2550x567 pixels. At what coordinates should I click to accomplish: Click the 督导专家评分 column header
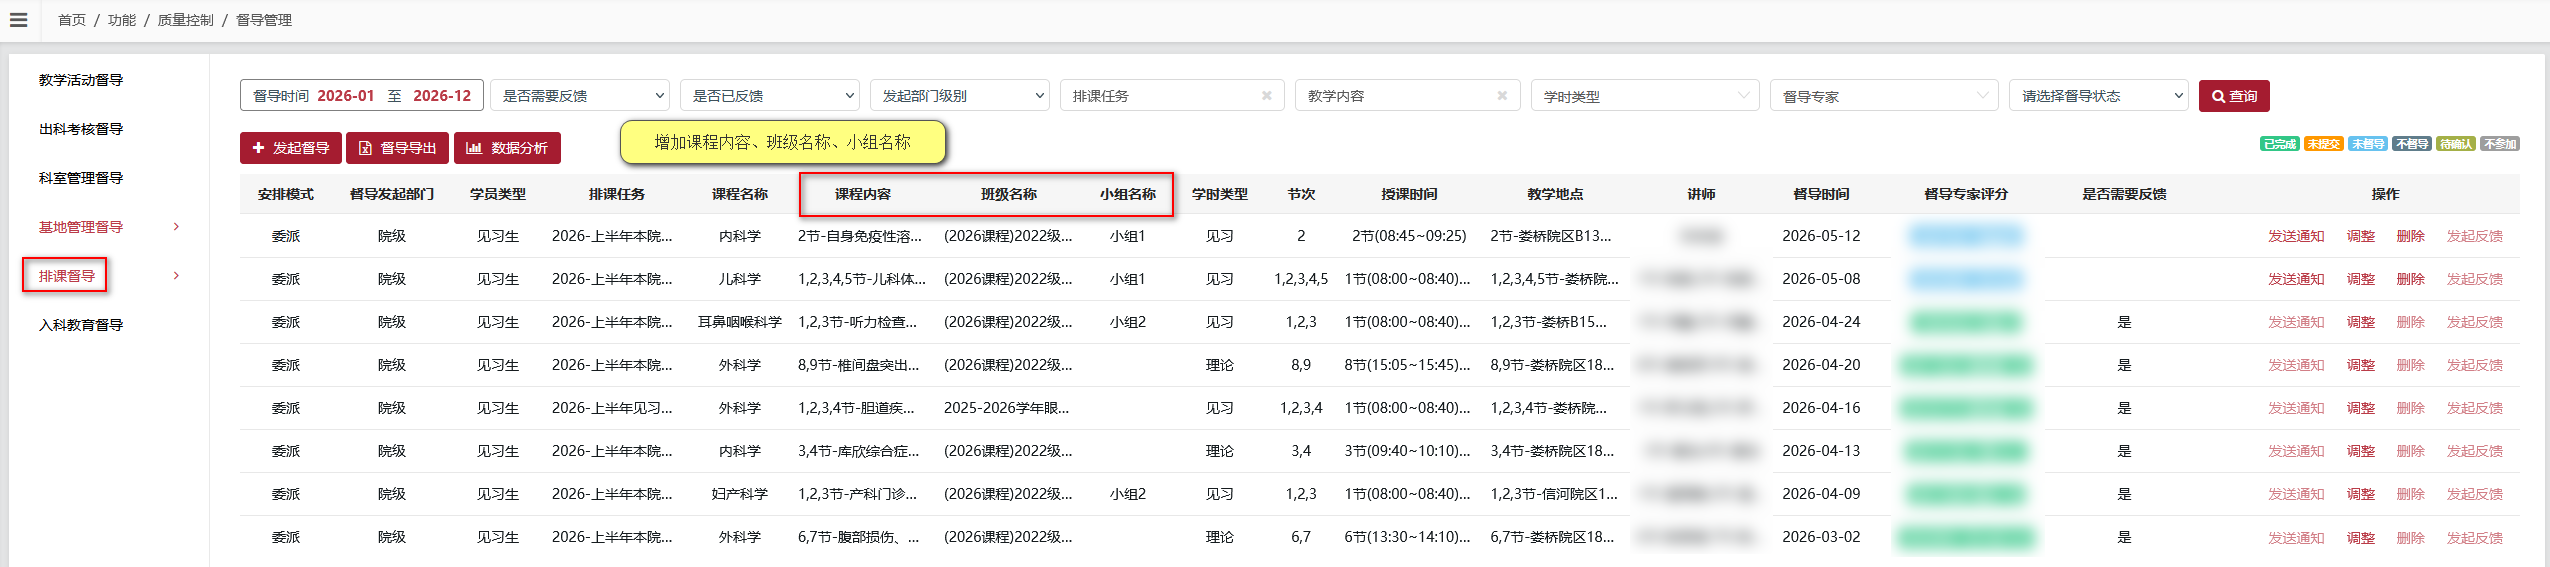coord(1966,194)
